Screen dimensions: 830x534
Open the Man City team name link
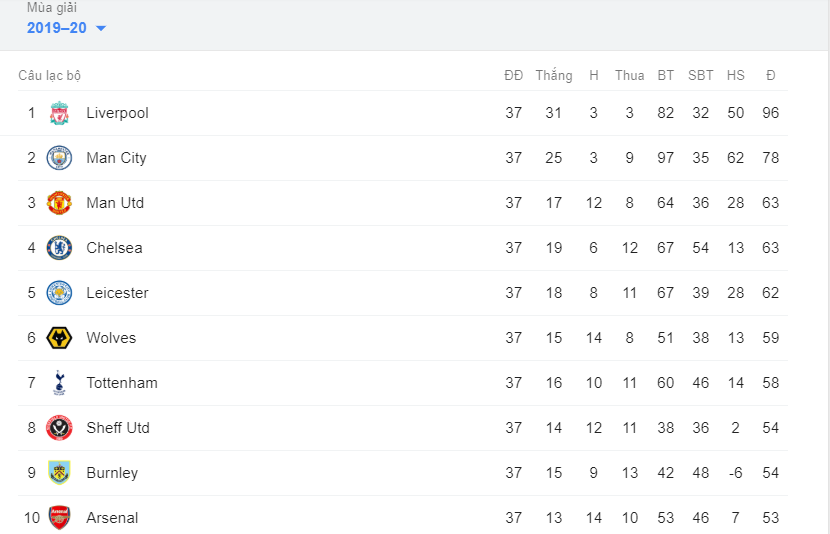(x=116, y=158)
